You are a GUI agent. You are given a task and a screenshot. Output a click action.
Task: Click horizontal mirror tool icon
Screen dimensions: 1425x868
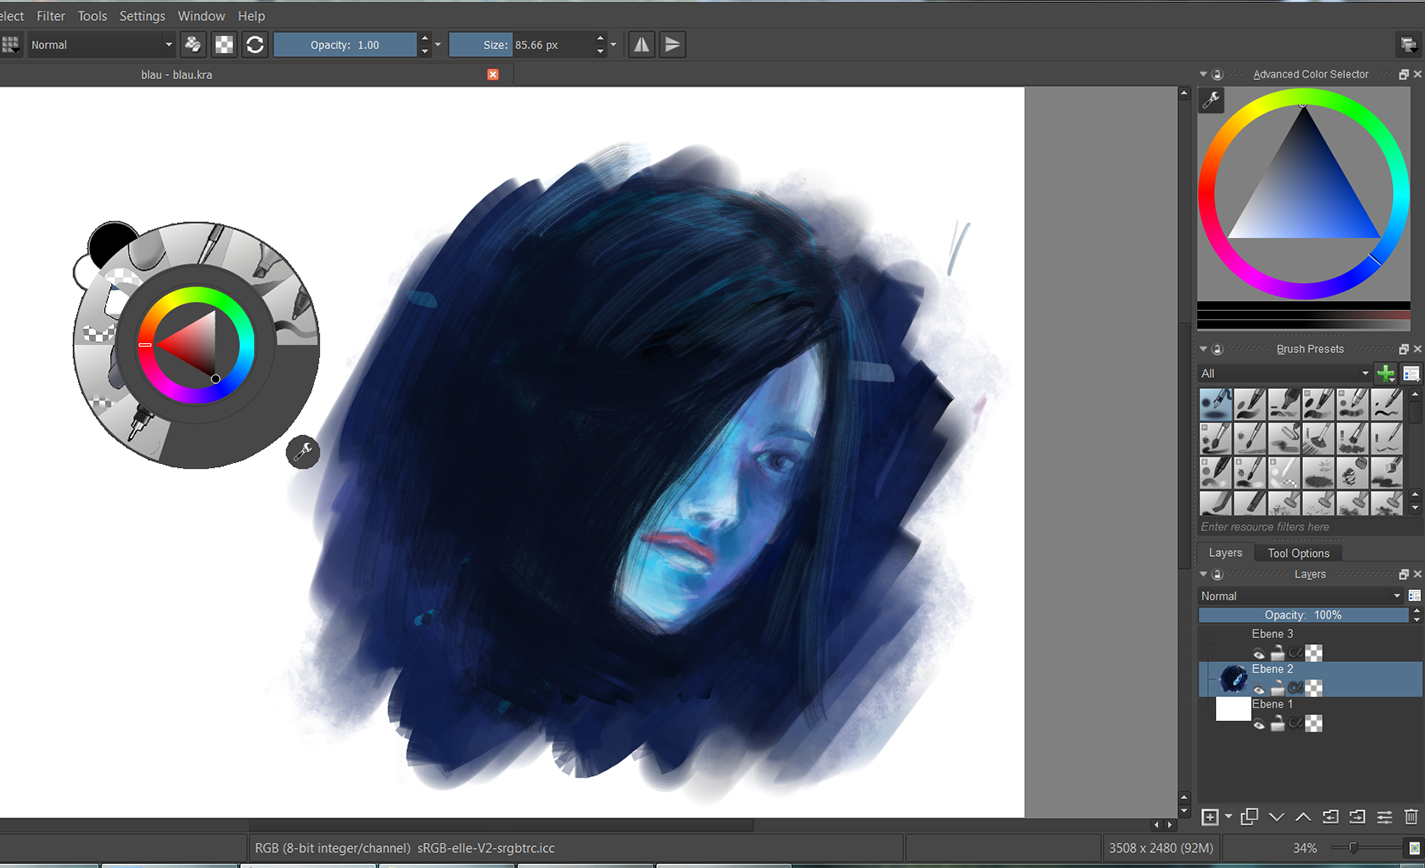641,45
